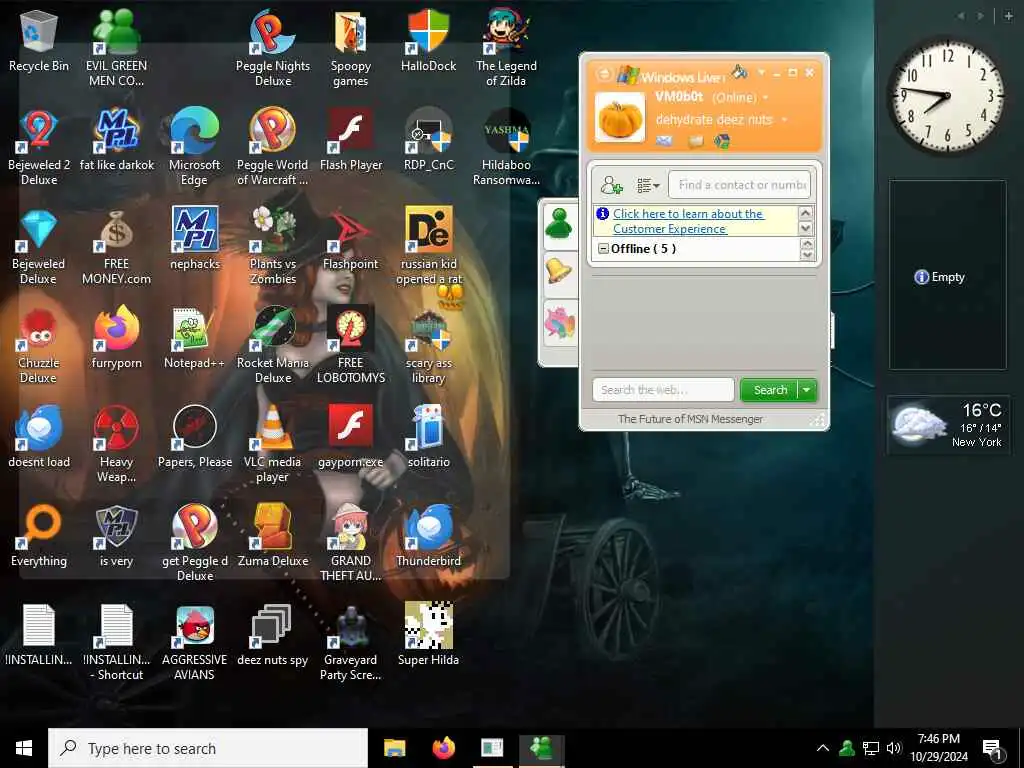Screen dimensions: 1024x768
Task: Open the volume icon in system tray
Action: [x=894, y=748]
